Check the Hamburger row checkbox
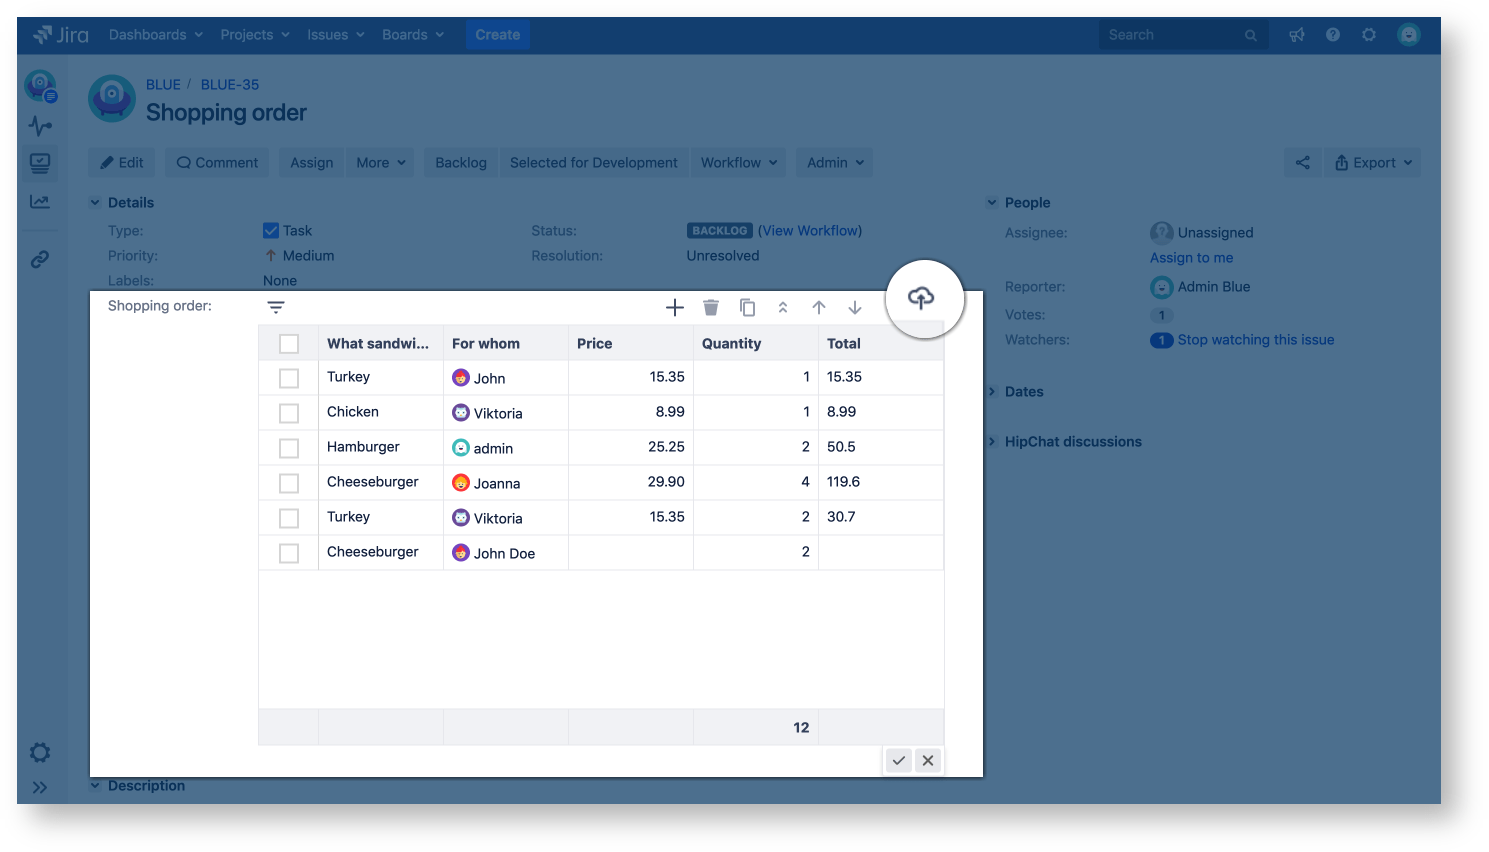The image size is (1489, 852). coord(289,448)
